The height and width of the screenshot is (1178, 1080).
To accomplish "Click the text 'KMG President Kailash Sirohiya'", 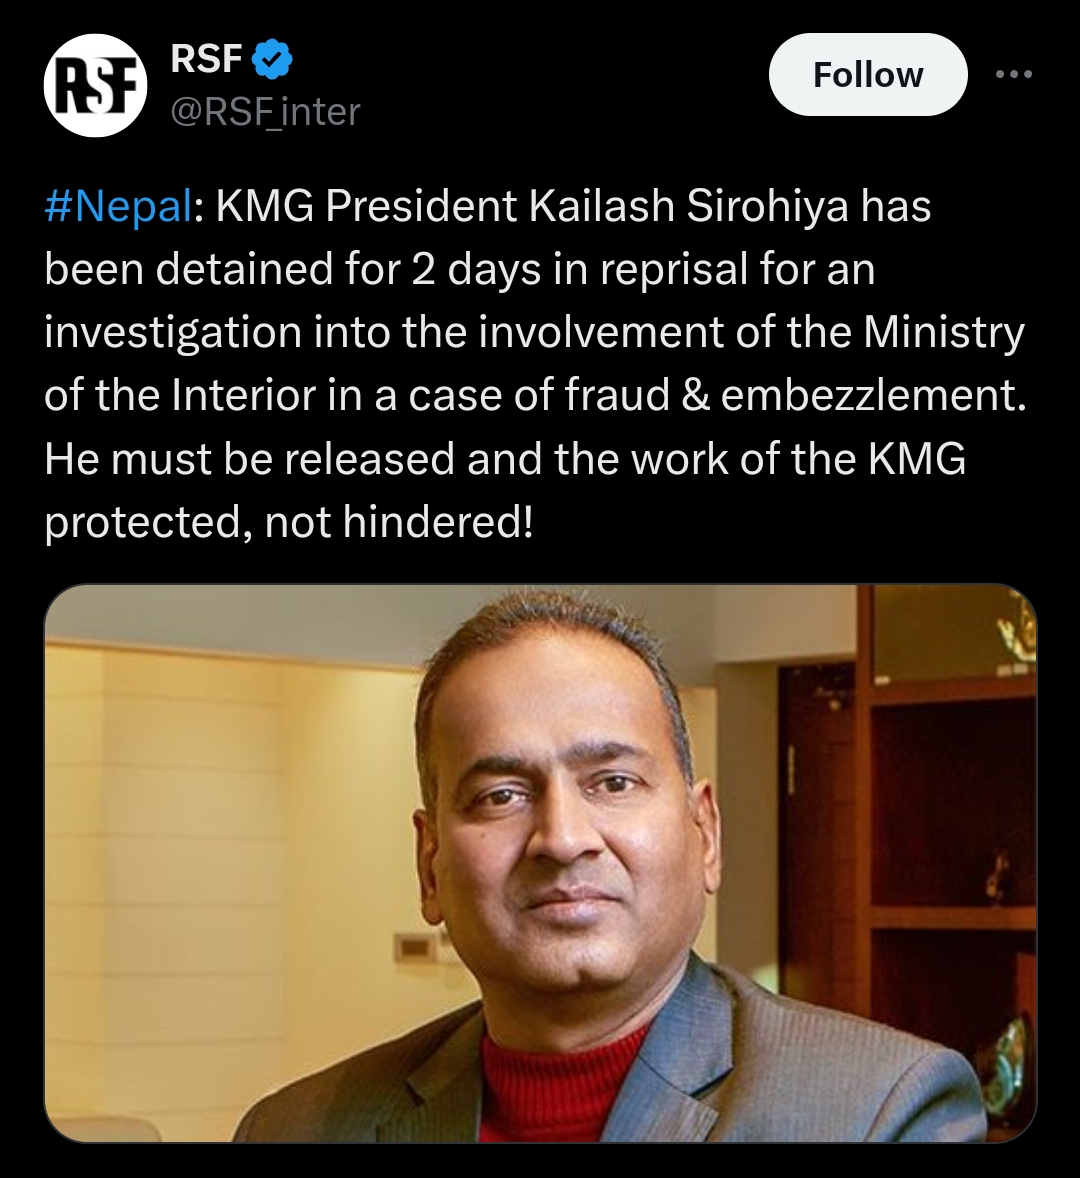I will coord(532,206).
